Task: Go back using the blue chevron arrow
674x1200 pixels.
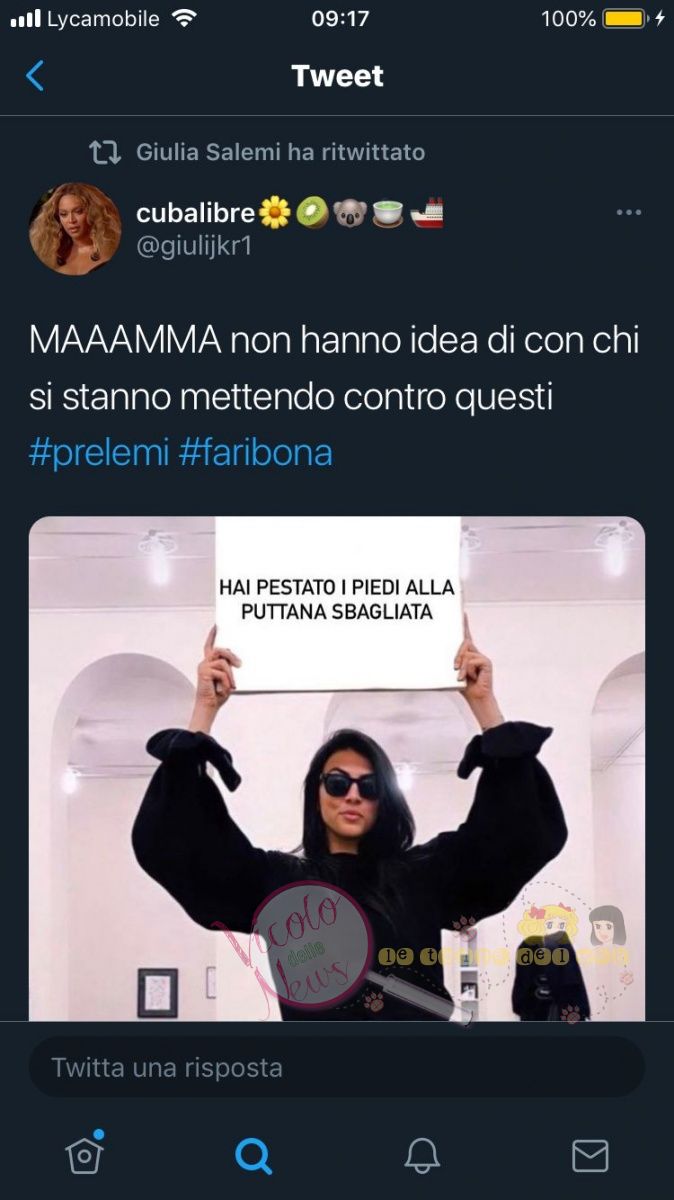Action: (35, 76)
